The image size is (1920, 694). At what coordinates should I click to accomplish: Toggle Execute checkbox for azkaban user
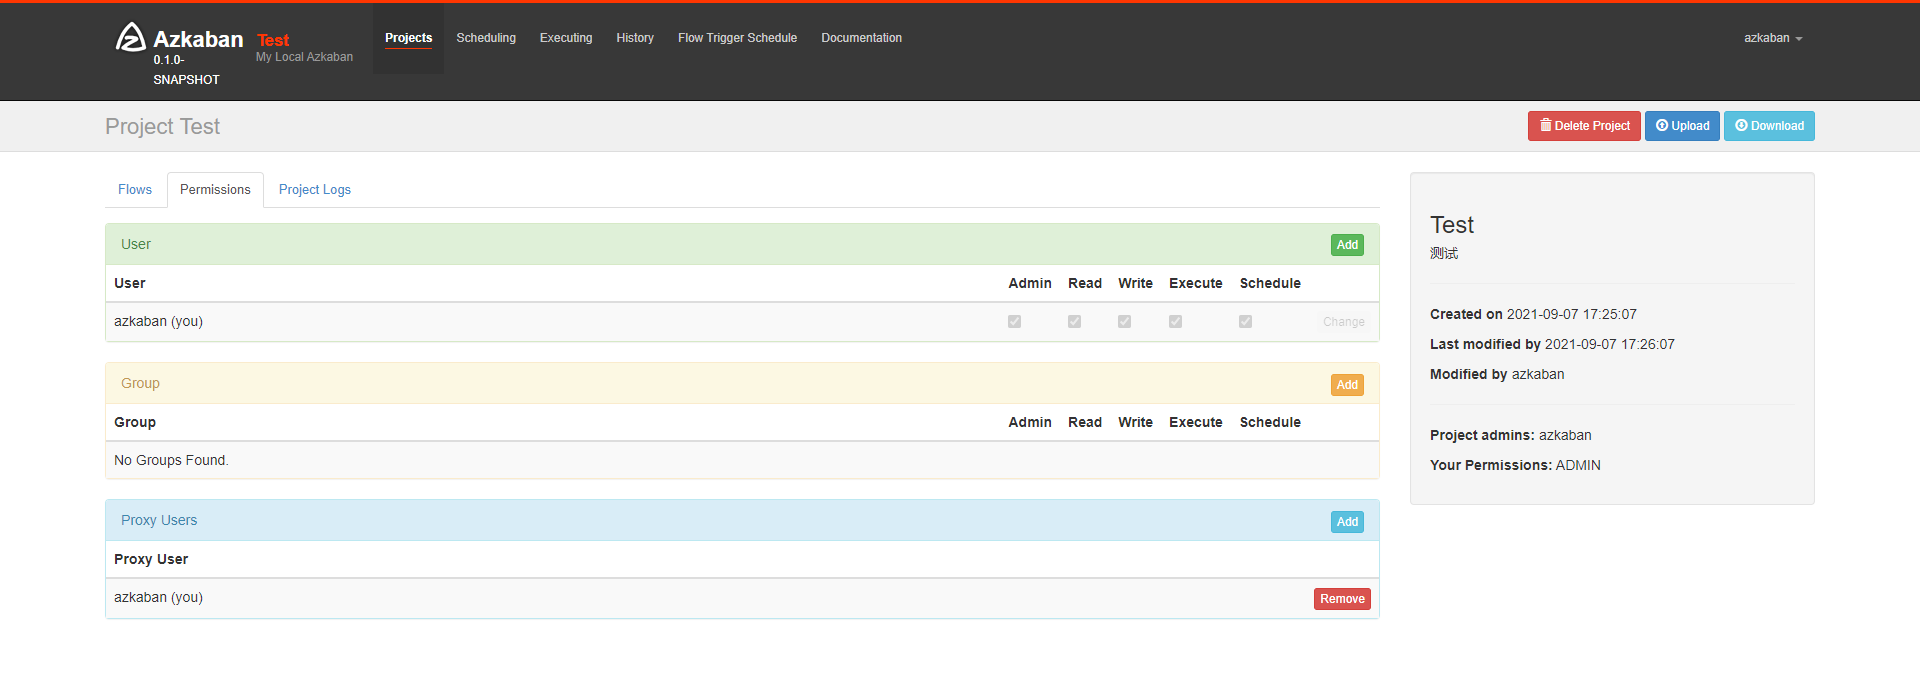[x=1175, y=322]
